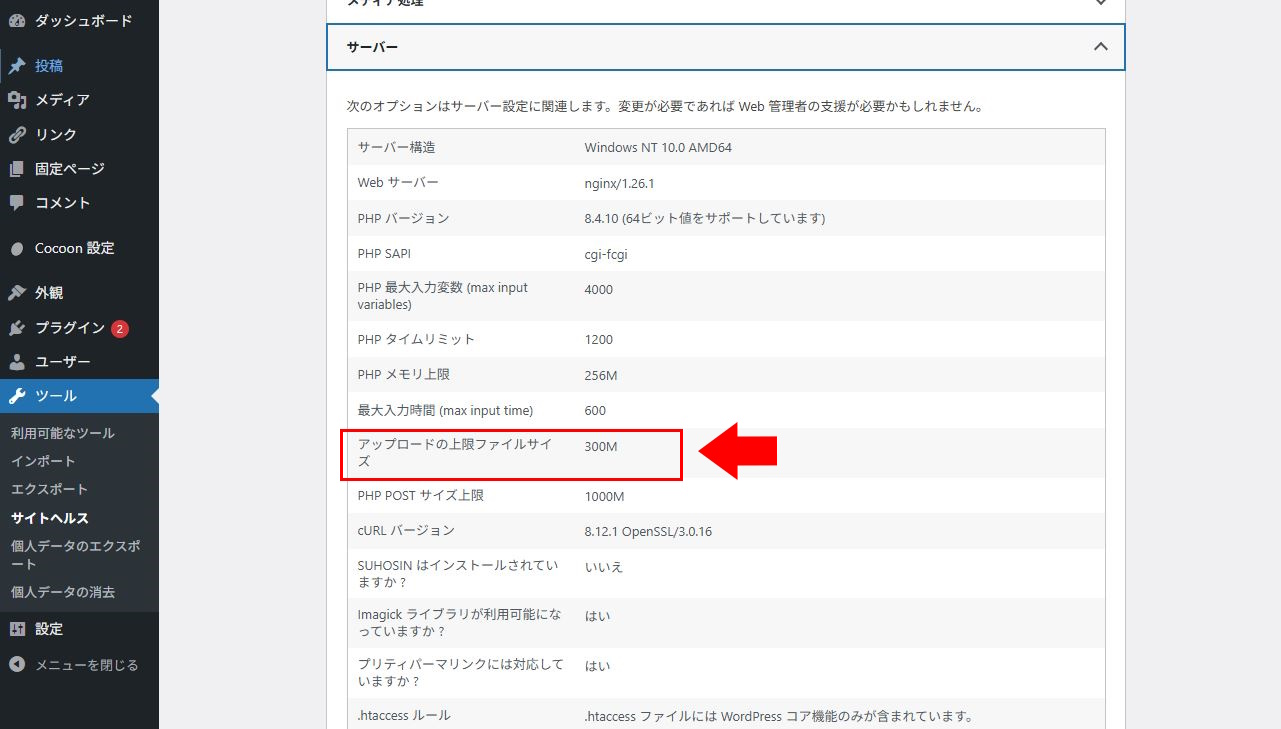
Task: Expand the section above サーバー
Action: (1100, 3)
